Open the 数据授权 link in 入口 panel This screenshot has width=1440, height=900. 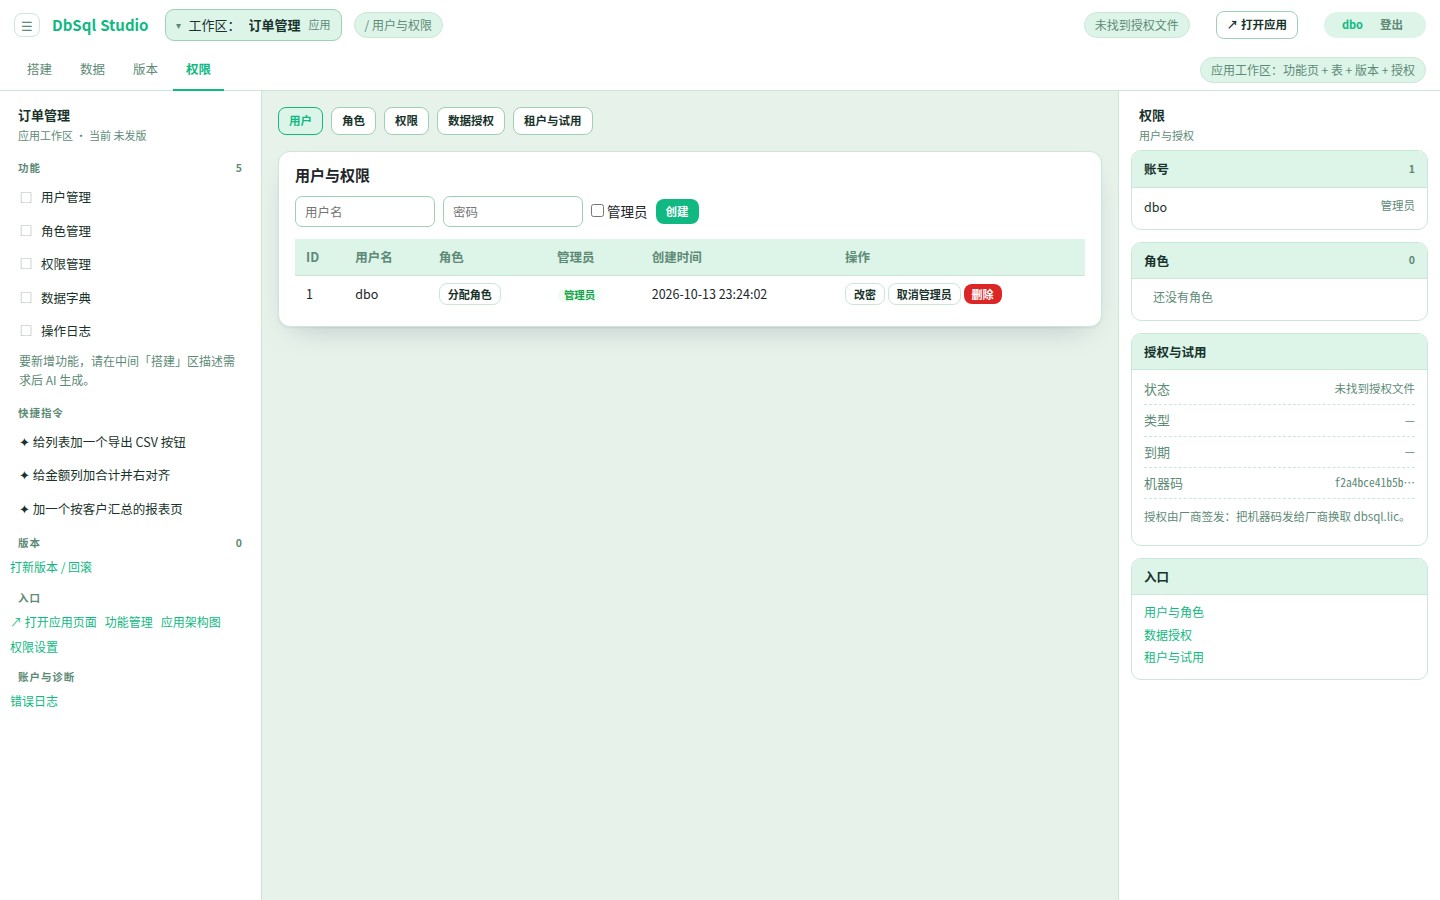[x=1168, y=635]
